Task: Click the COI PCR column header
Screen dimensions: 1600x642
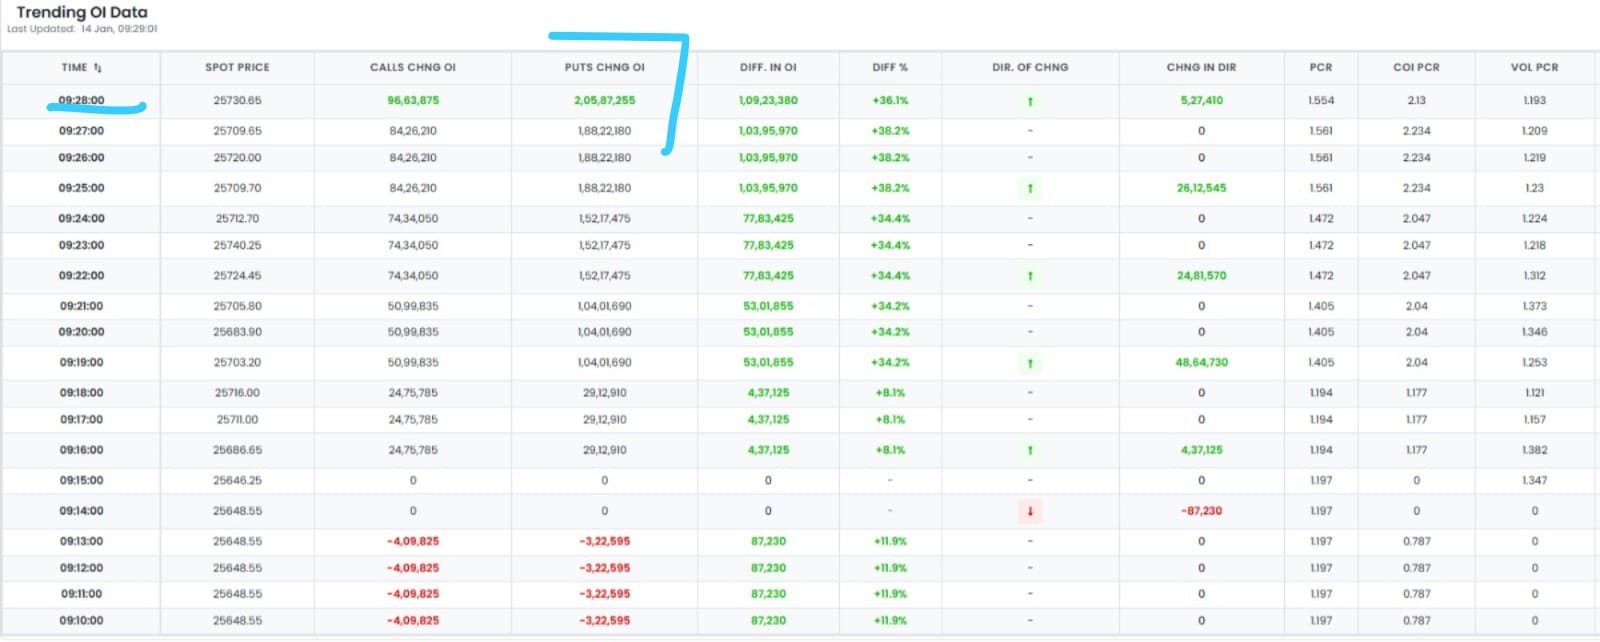Action: pyautogui.click(x=1416, y=68)
